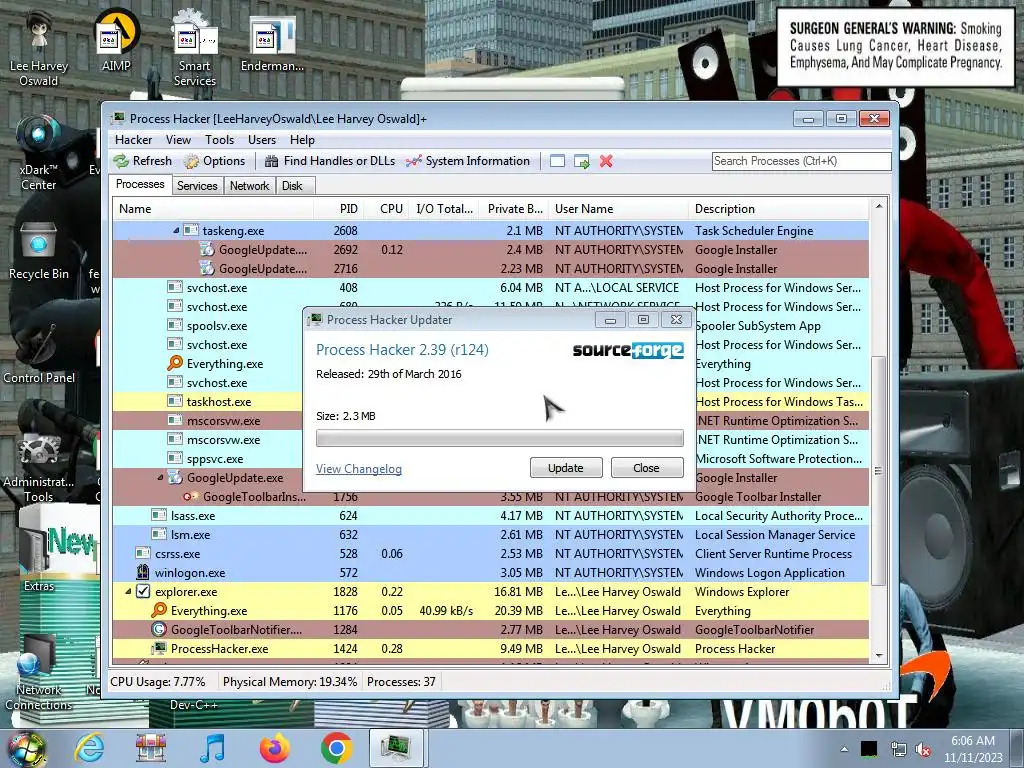The image size is (1024, 768).
Task: Switch to the Services tab
Action: point(197,185)
